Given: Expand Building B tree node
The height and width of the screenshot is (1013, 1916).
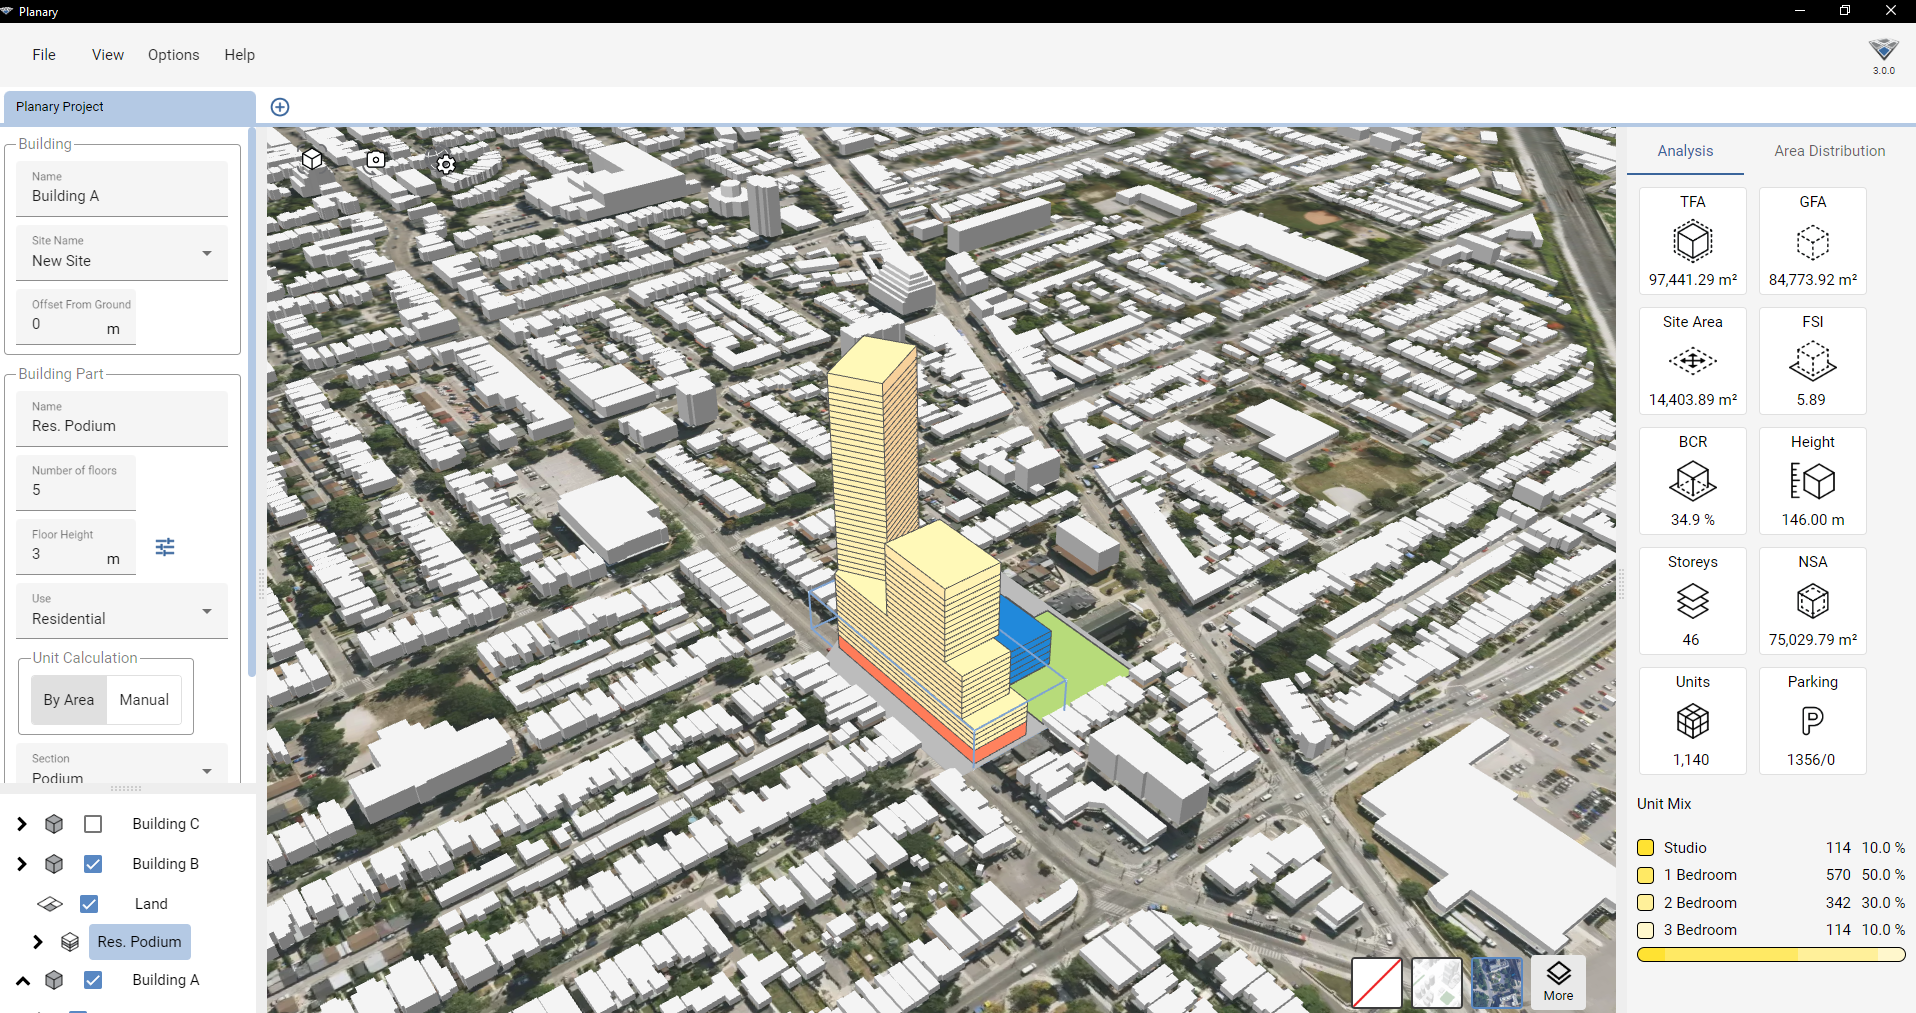Looking at the screenshot, I should (x=22, y=864).
